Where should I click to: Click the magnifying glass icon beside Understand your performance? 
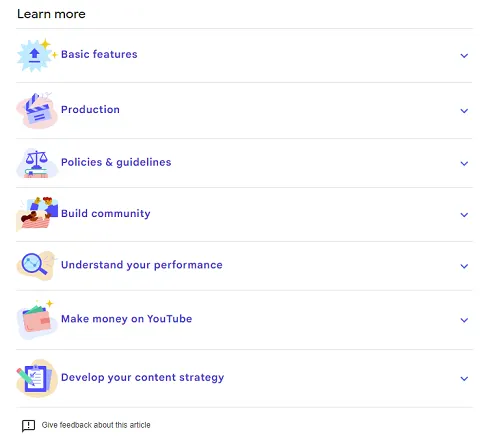click(36, 266)
